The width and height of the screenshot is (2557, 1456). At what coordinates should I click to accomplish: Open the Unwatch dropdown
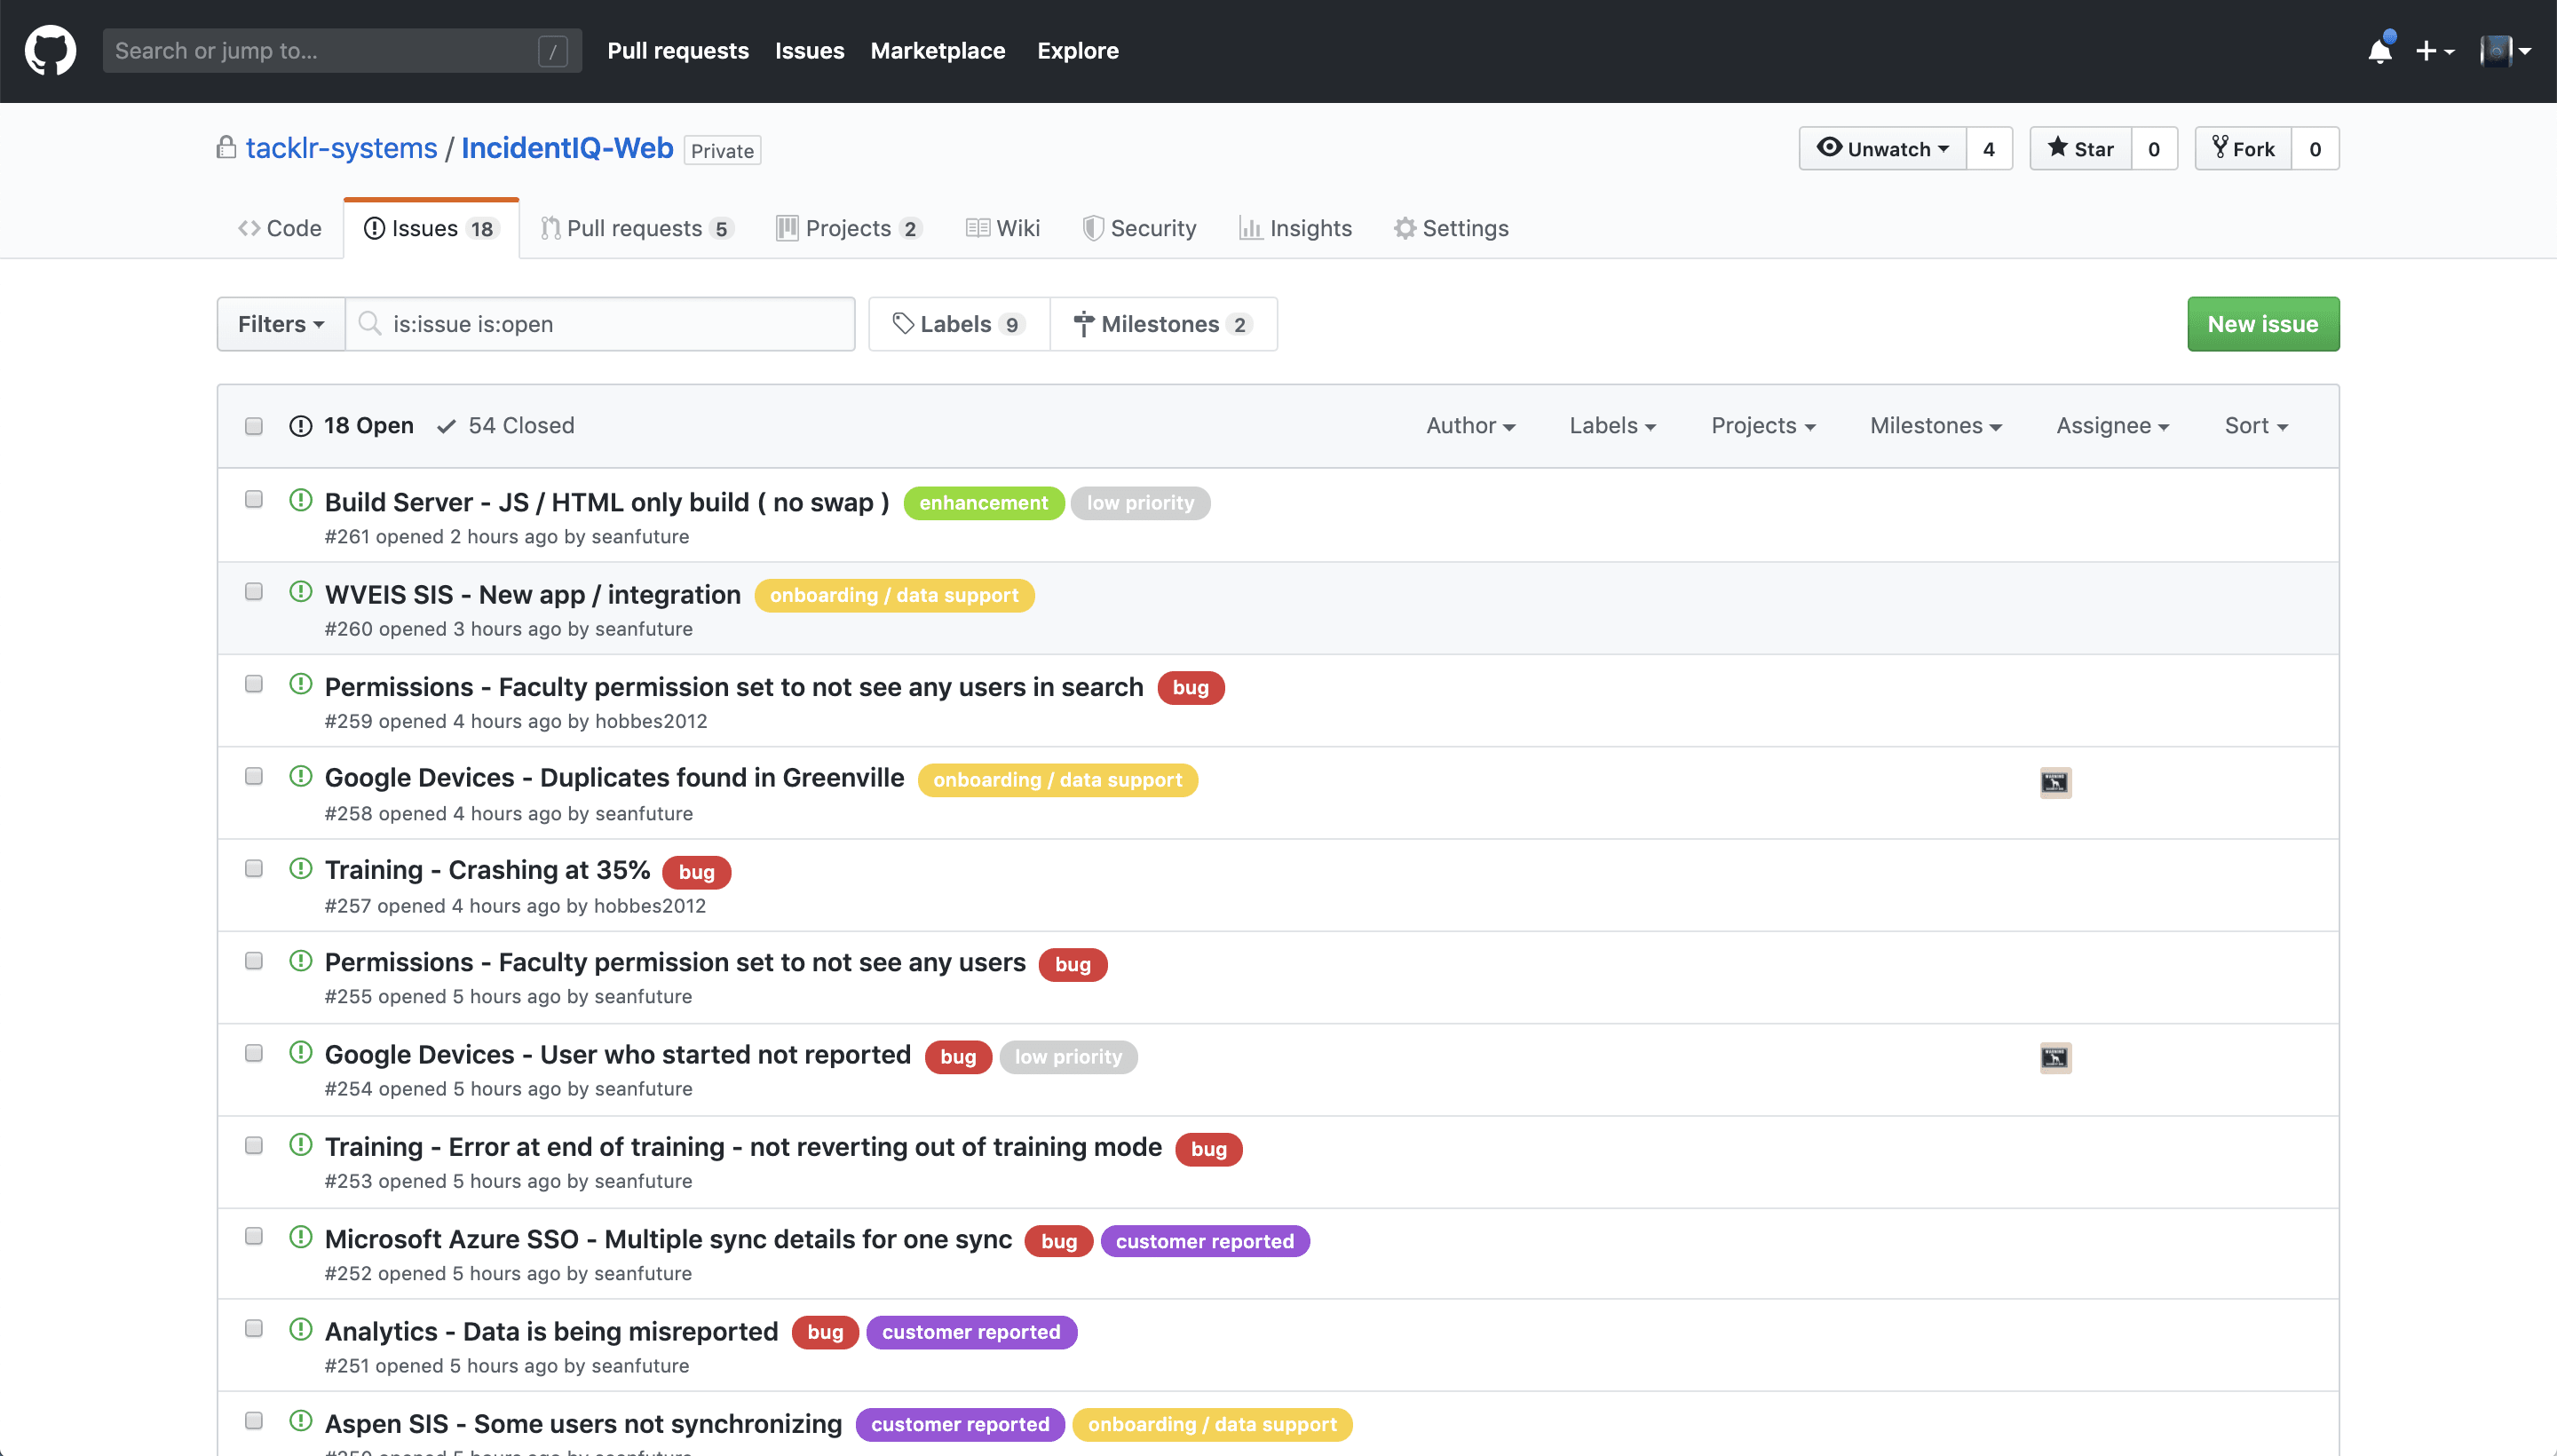coord(1883,148)
